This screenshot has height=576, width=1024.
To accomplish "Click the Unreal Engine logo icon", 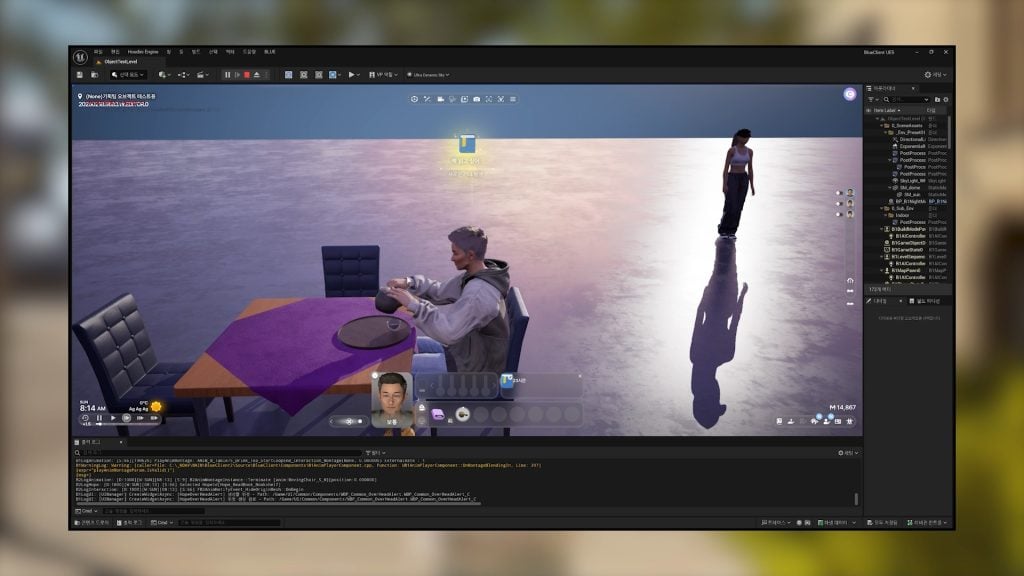I will tap(79, 56).
